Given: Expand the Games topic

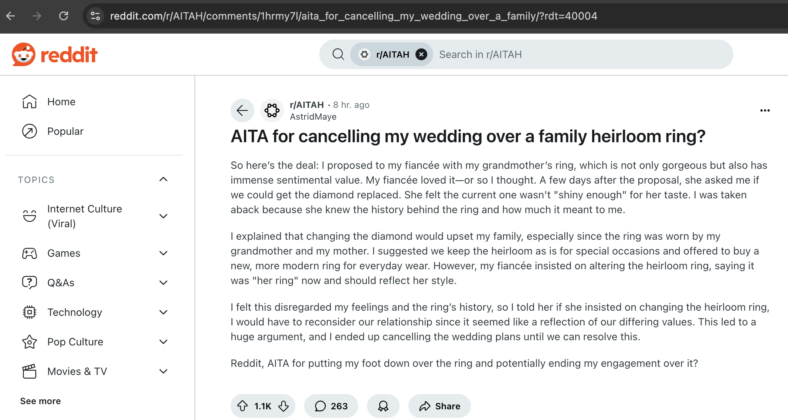Looking at the screenshot, I should click(163, 253).
